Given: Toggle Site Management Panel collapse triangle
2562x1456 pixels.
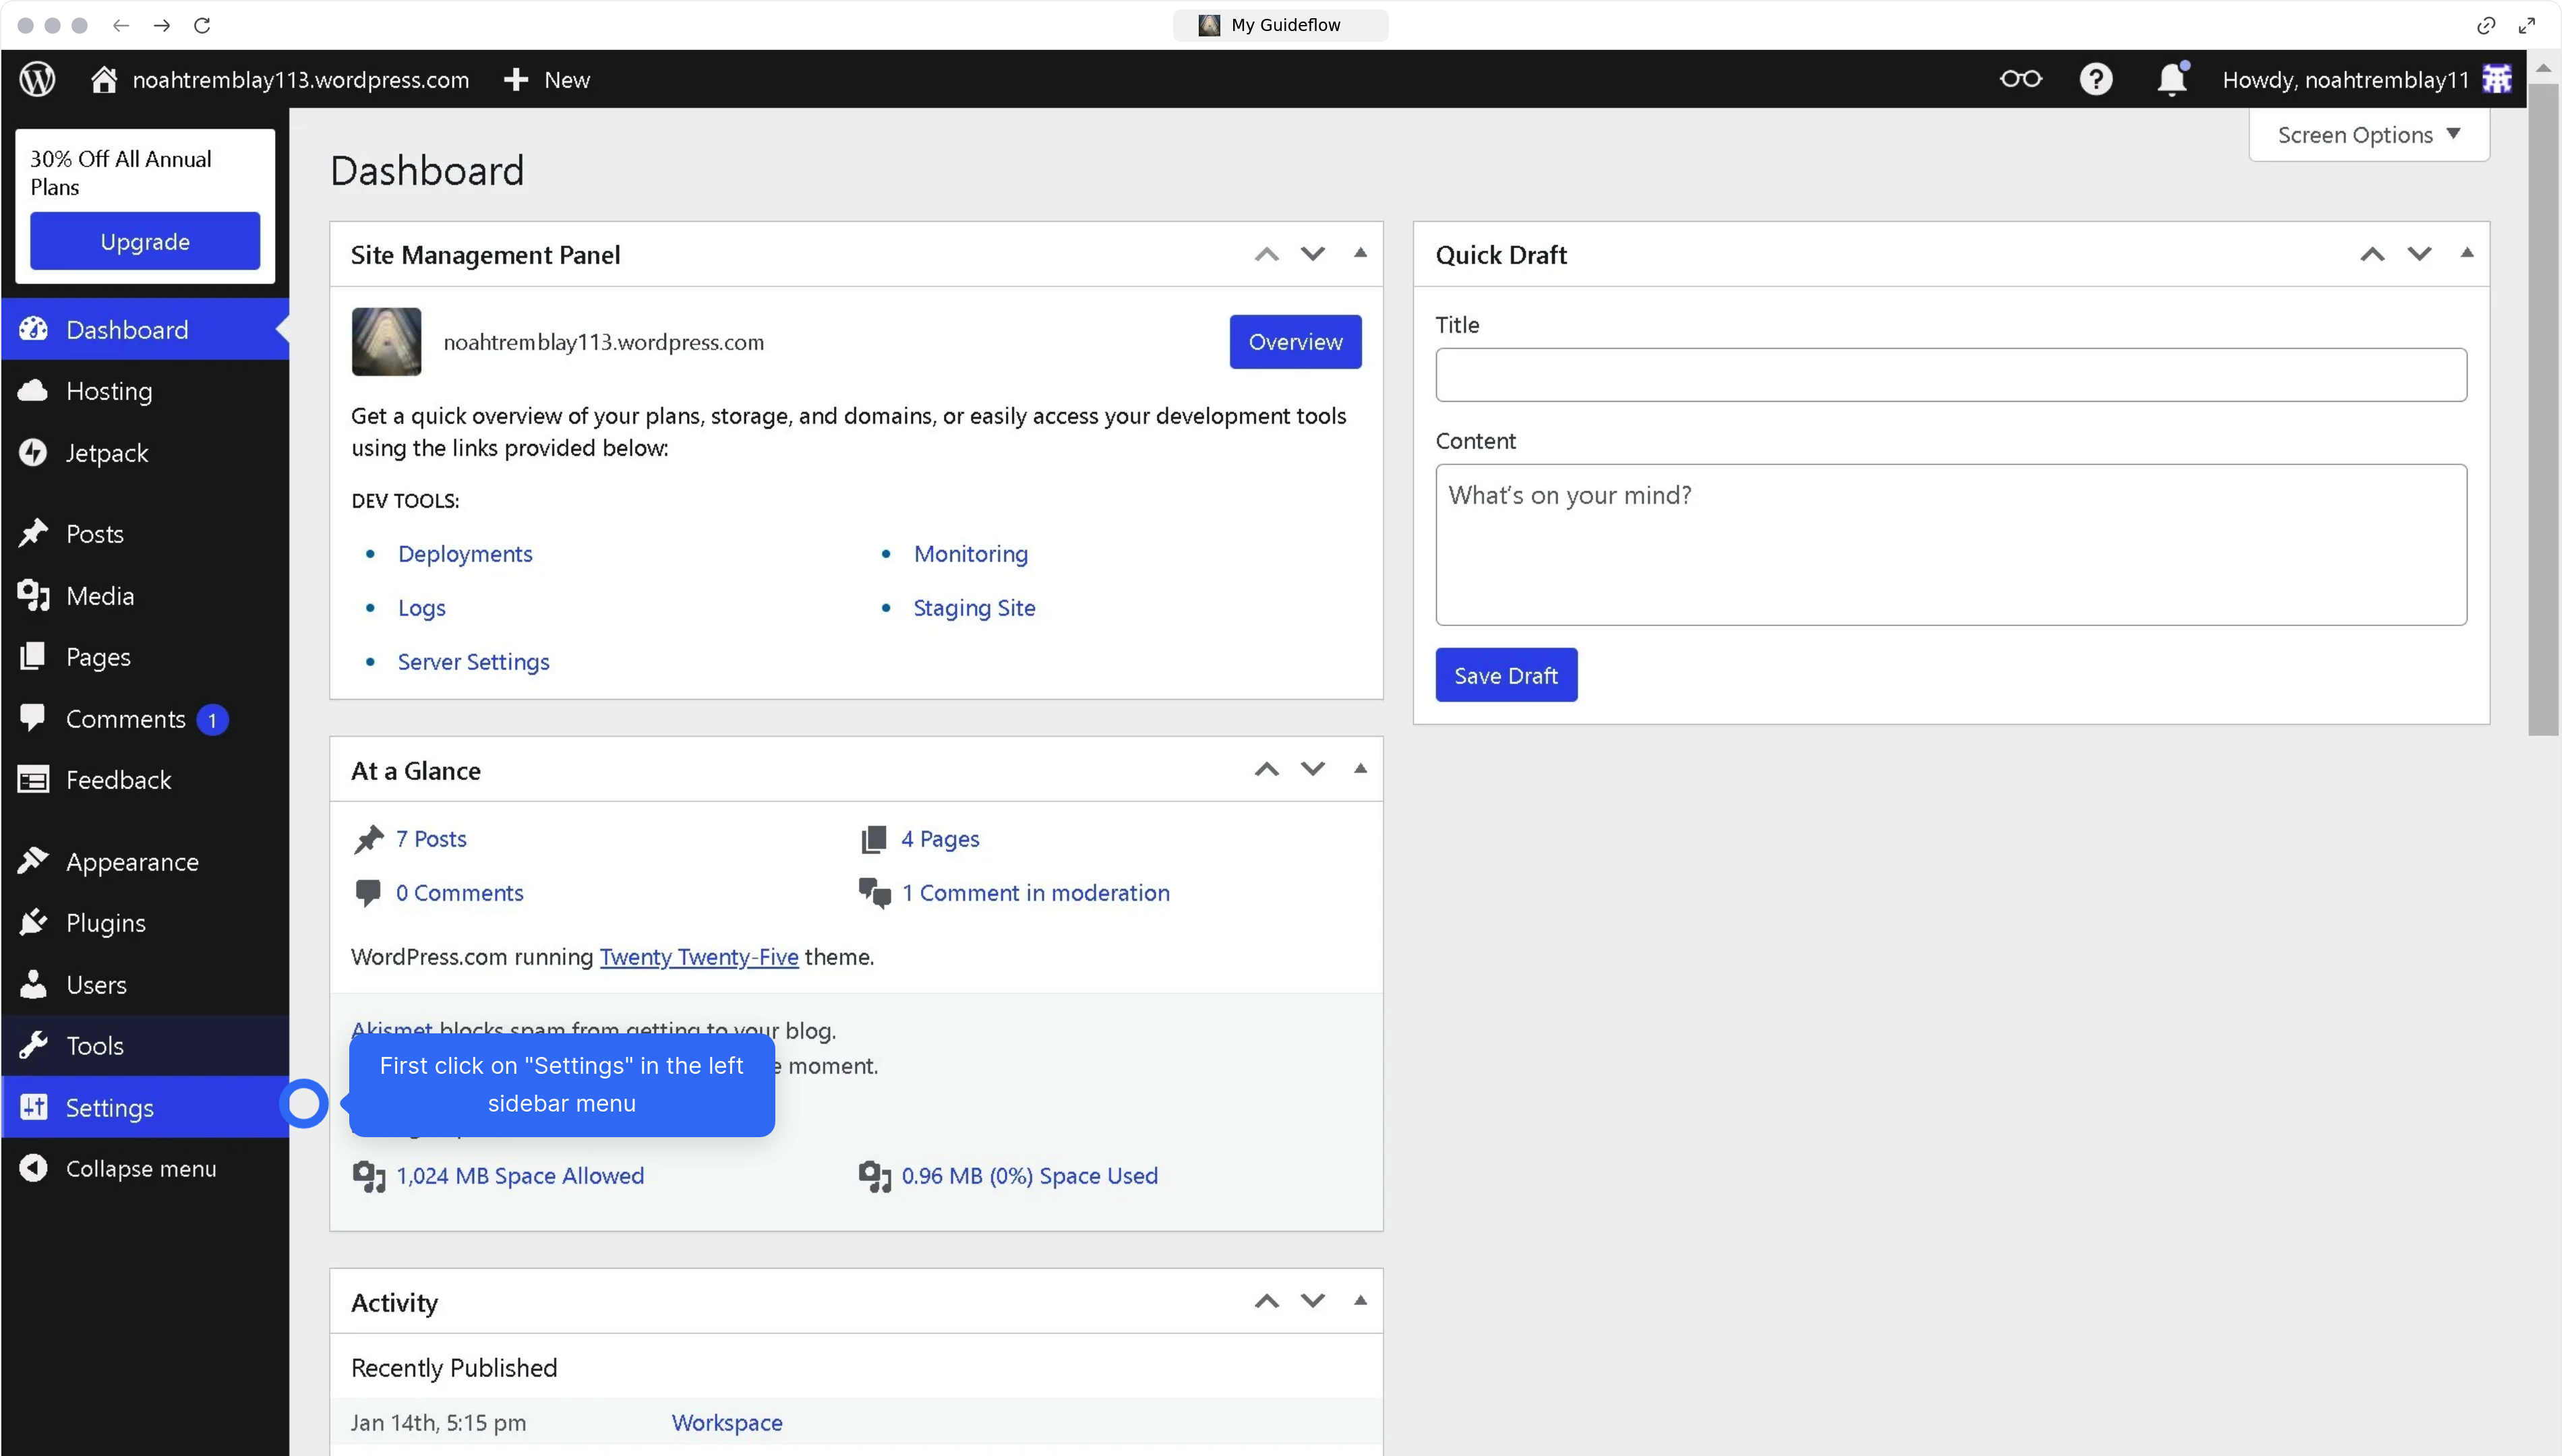Looking at the screenshot, I should pos(1360,253).
